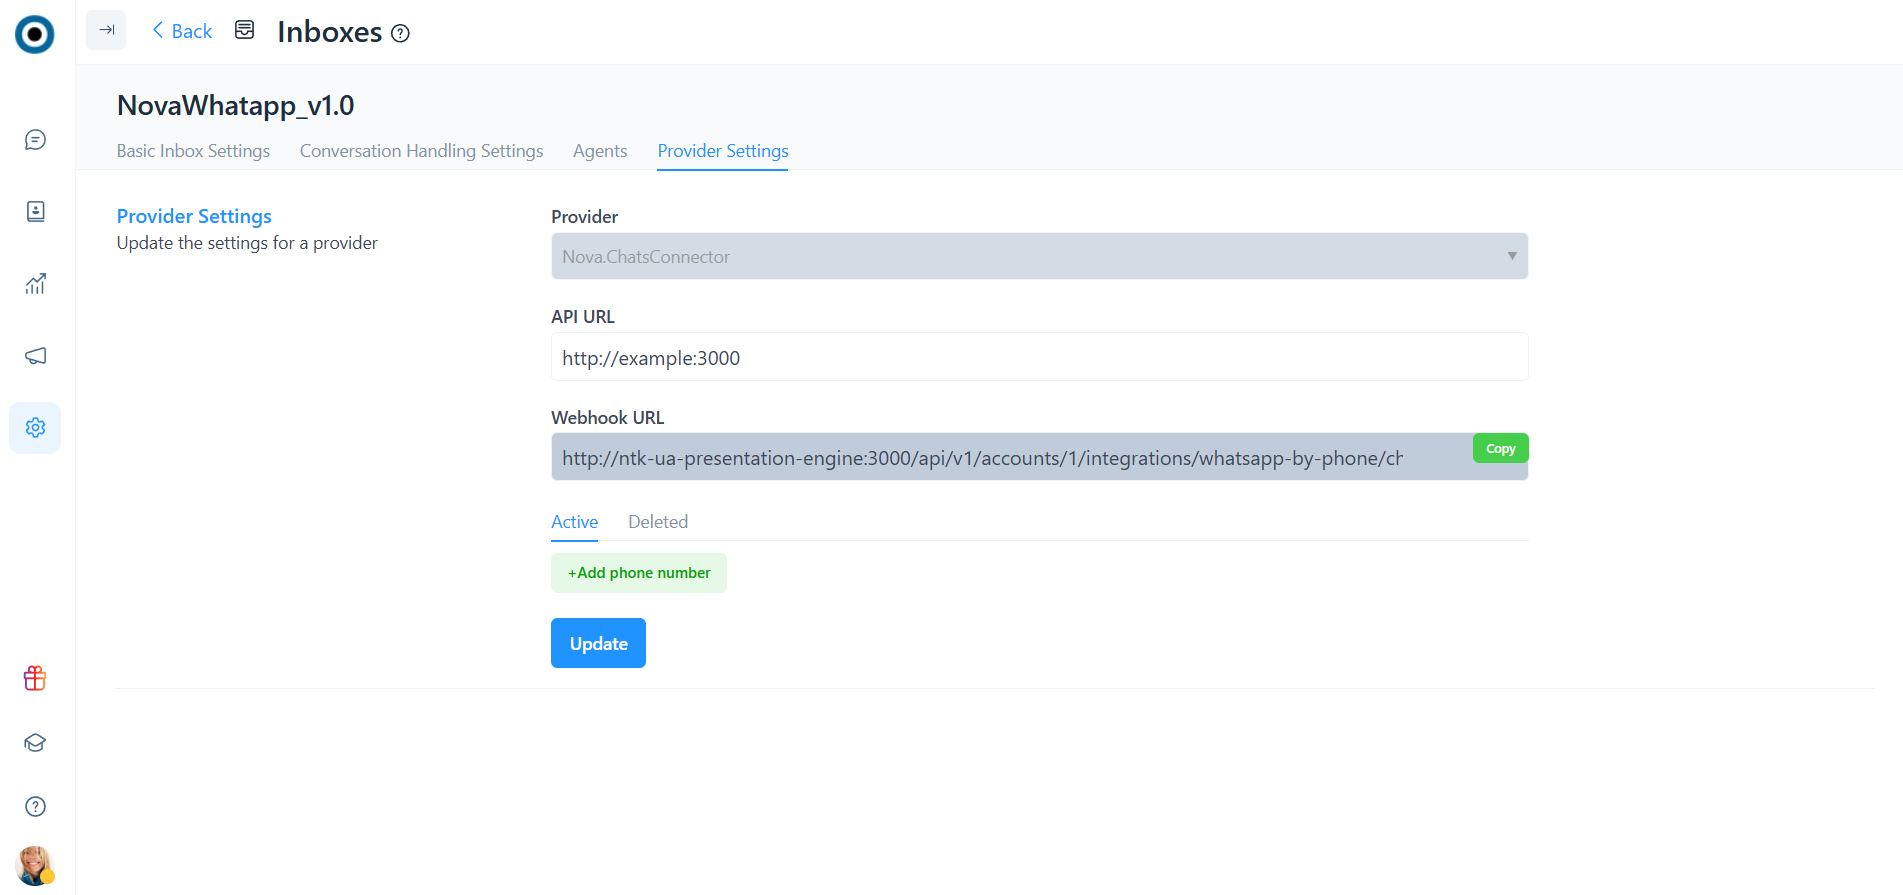Open the Contacts sidebar icon
1903x895 pixels.
click(35, 211)
